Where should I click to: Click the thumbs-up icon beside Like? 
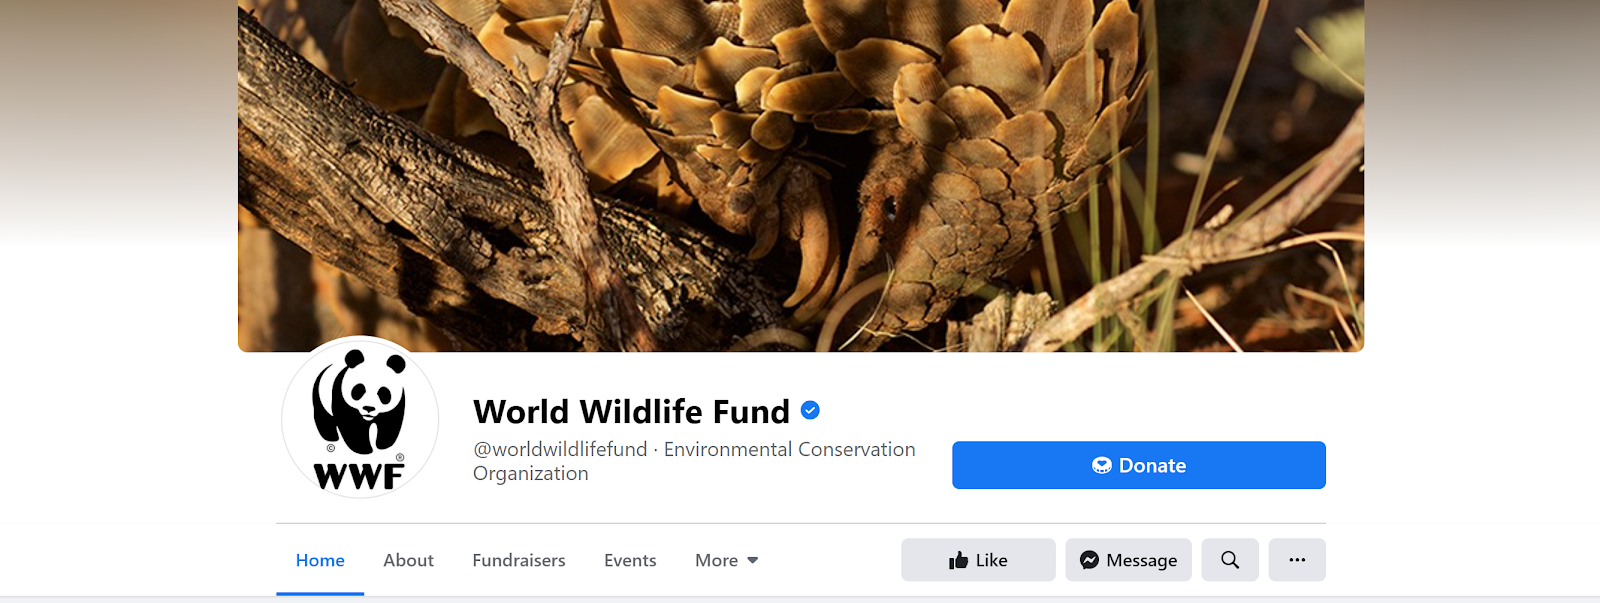click(958, 560)
